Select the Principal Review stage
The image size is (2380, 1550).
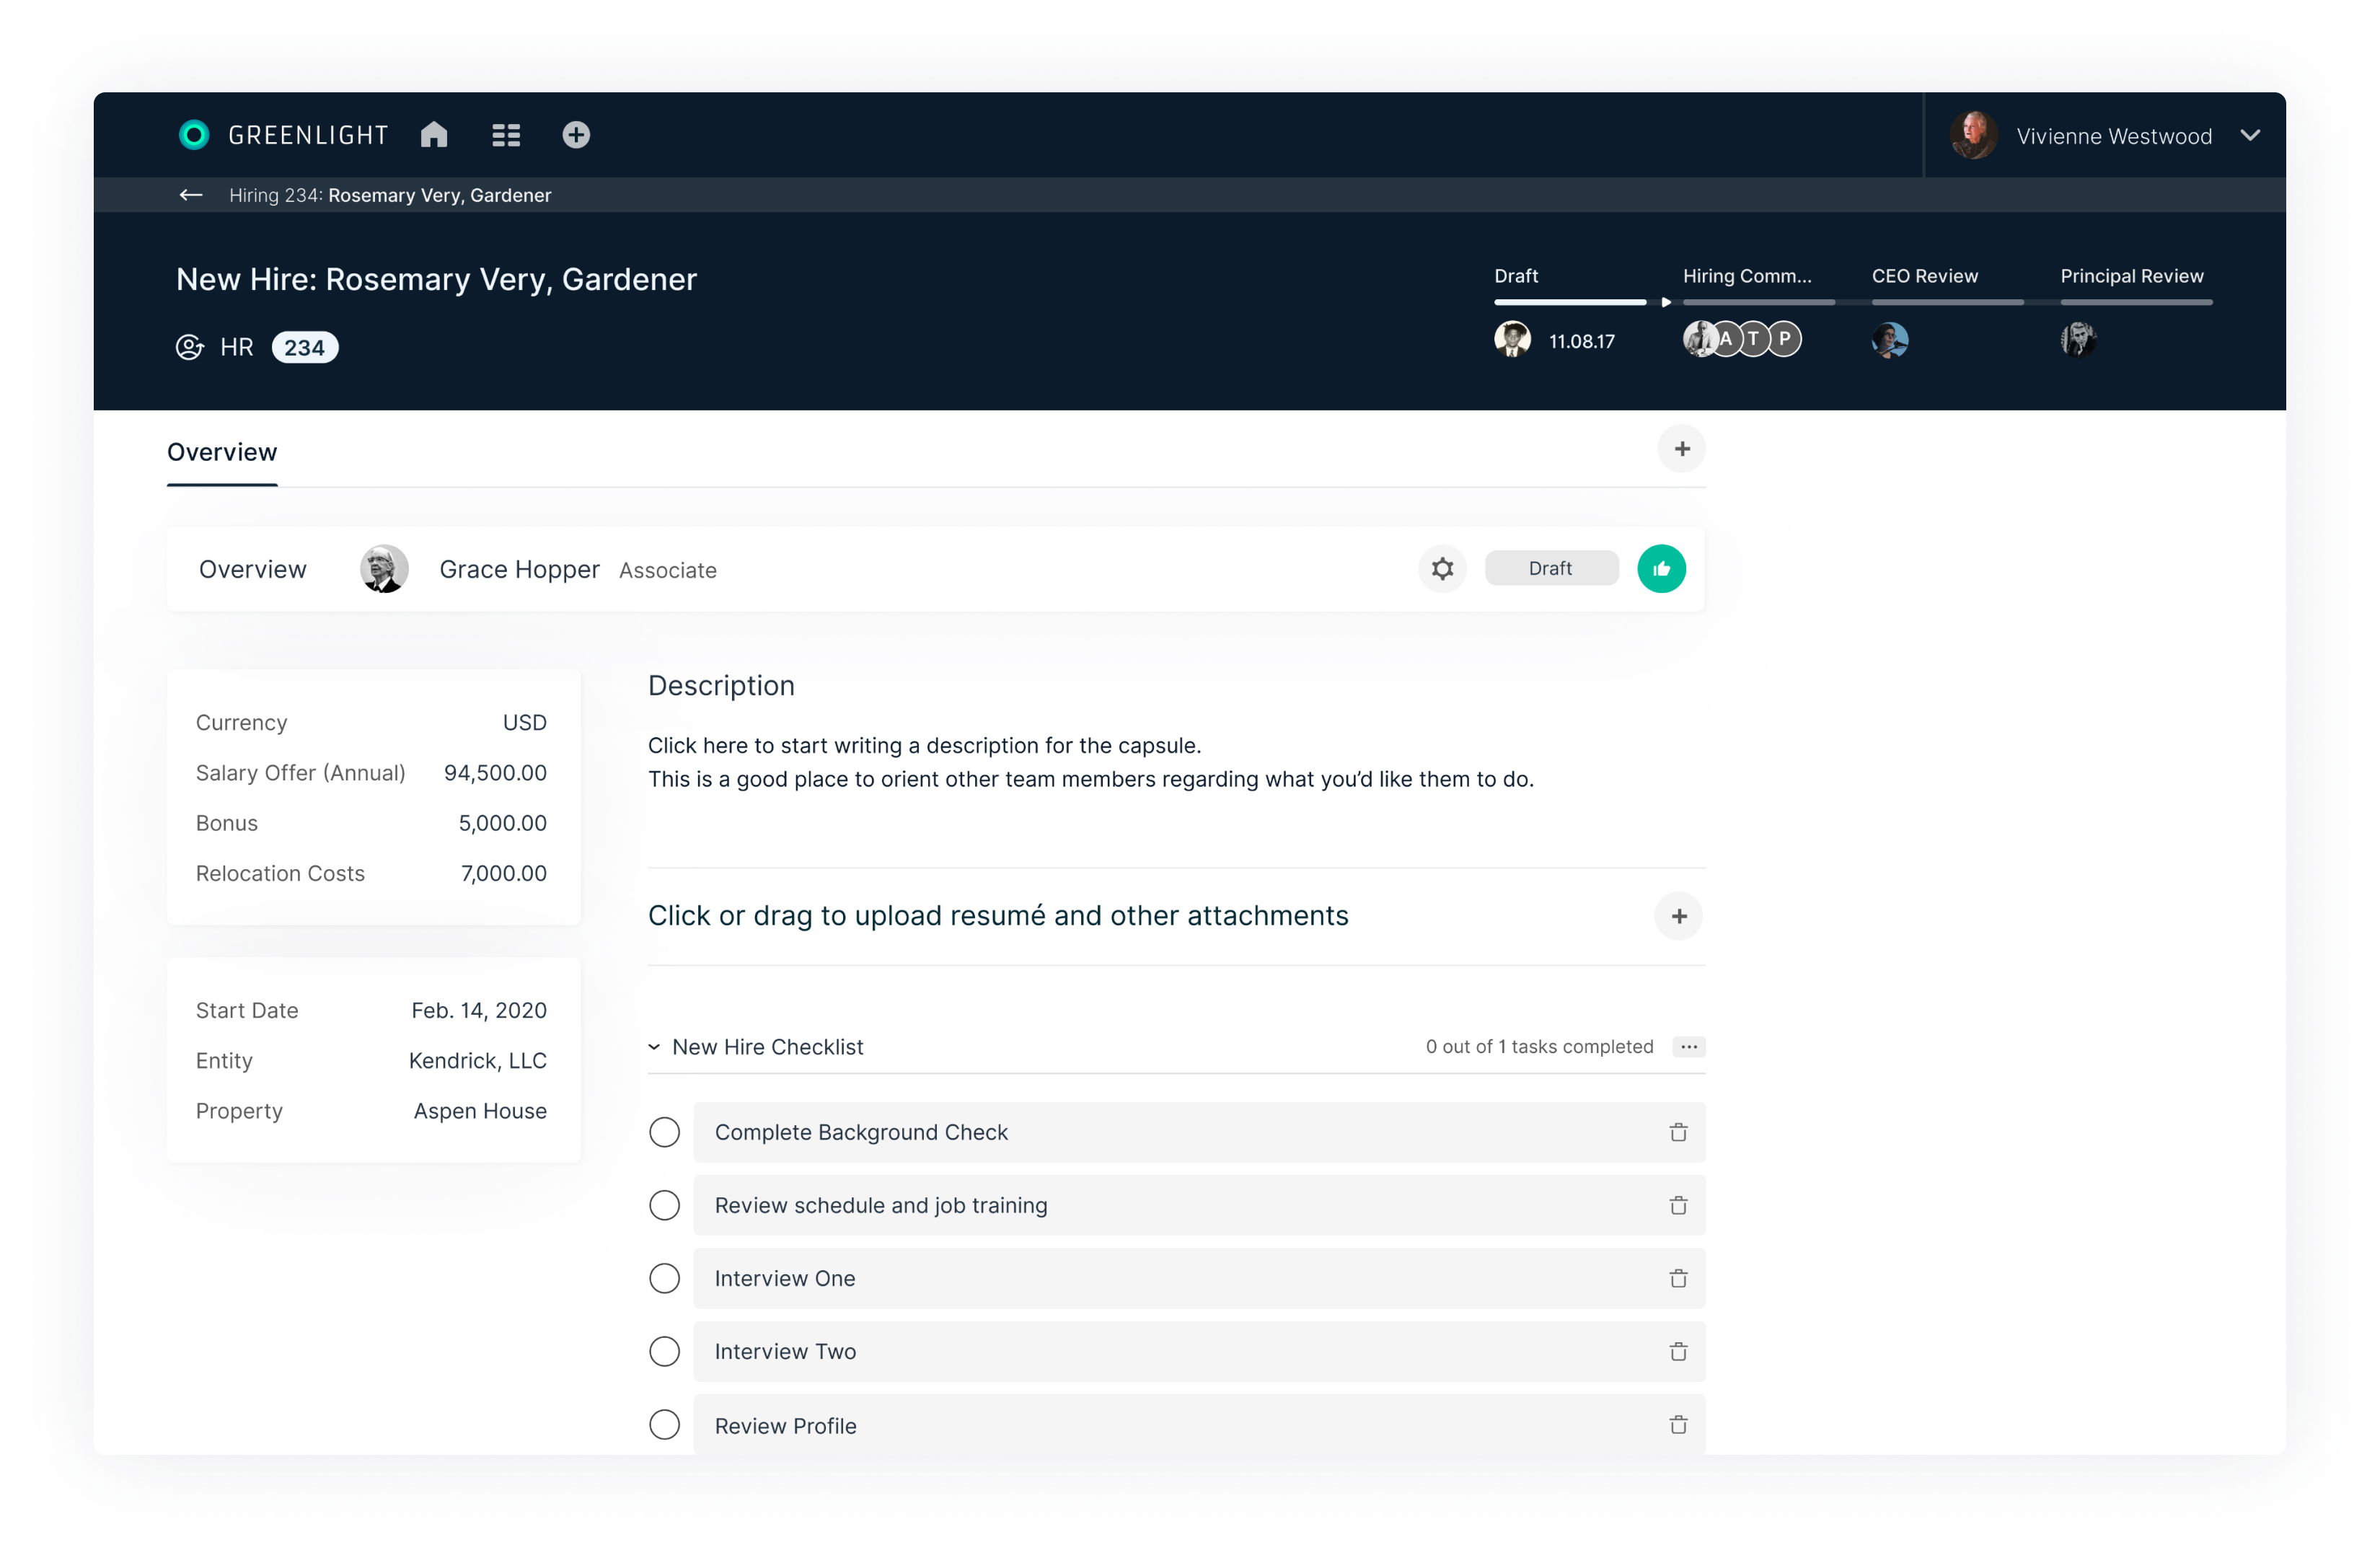(2132, 276)
